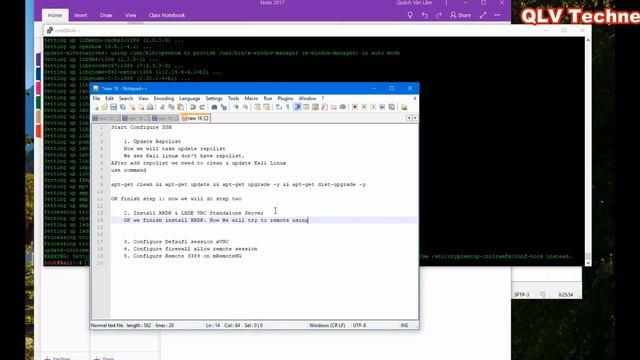The width and height of the screenshot is (640, 360).
Task: Click the last plugin icon on Notepad++ toolbar
Action: click(404, 107)
